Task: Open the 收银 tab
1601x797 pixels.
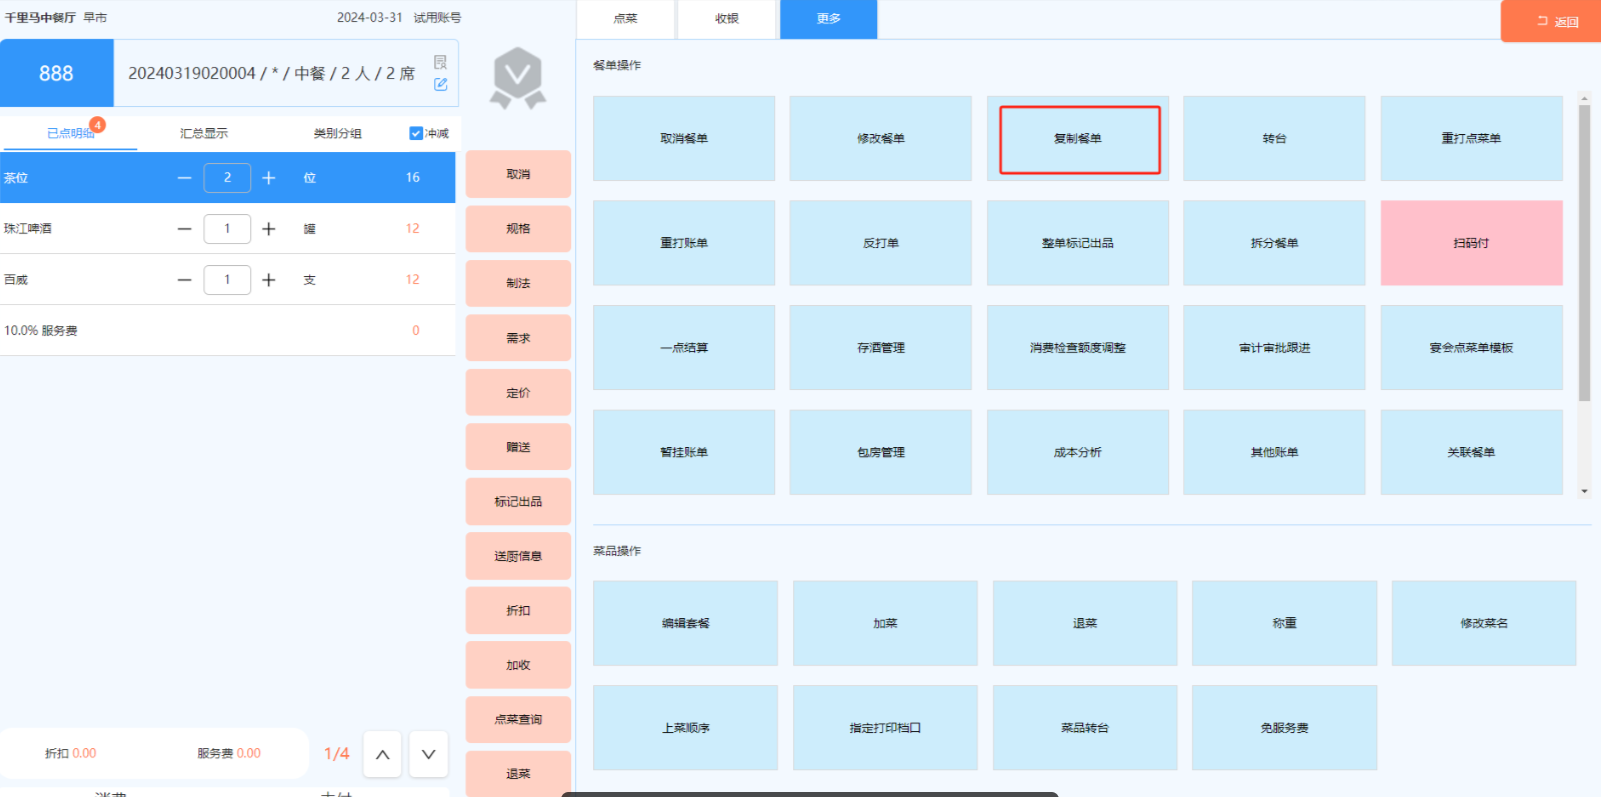Action: pos(727,19)
